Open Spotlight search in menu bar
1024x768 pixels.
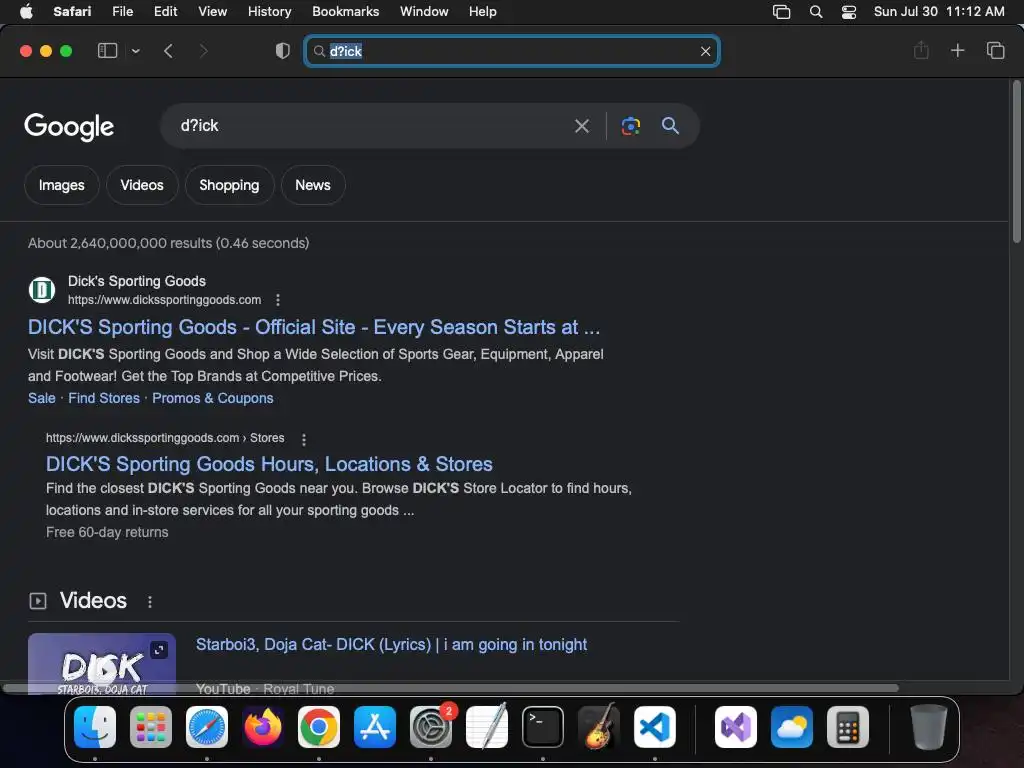816,12
